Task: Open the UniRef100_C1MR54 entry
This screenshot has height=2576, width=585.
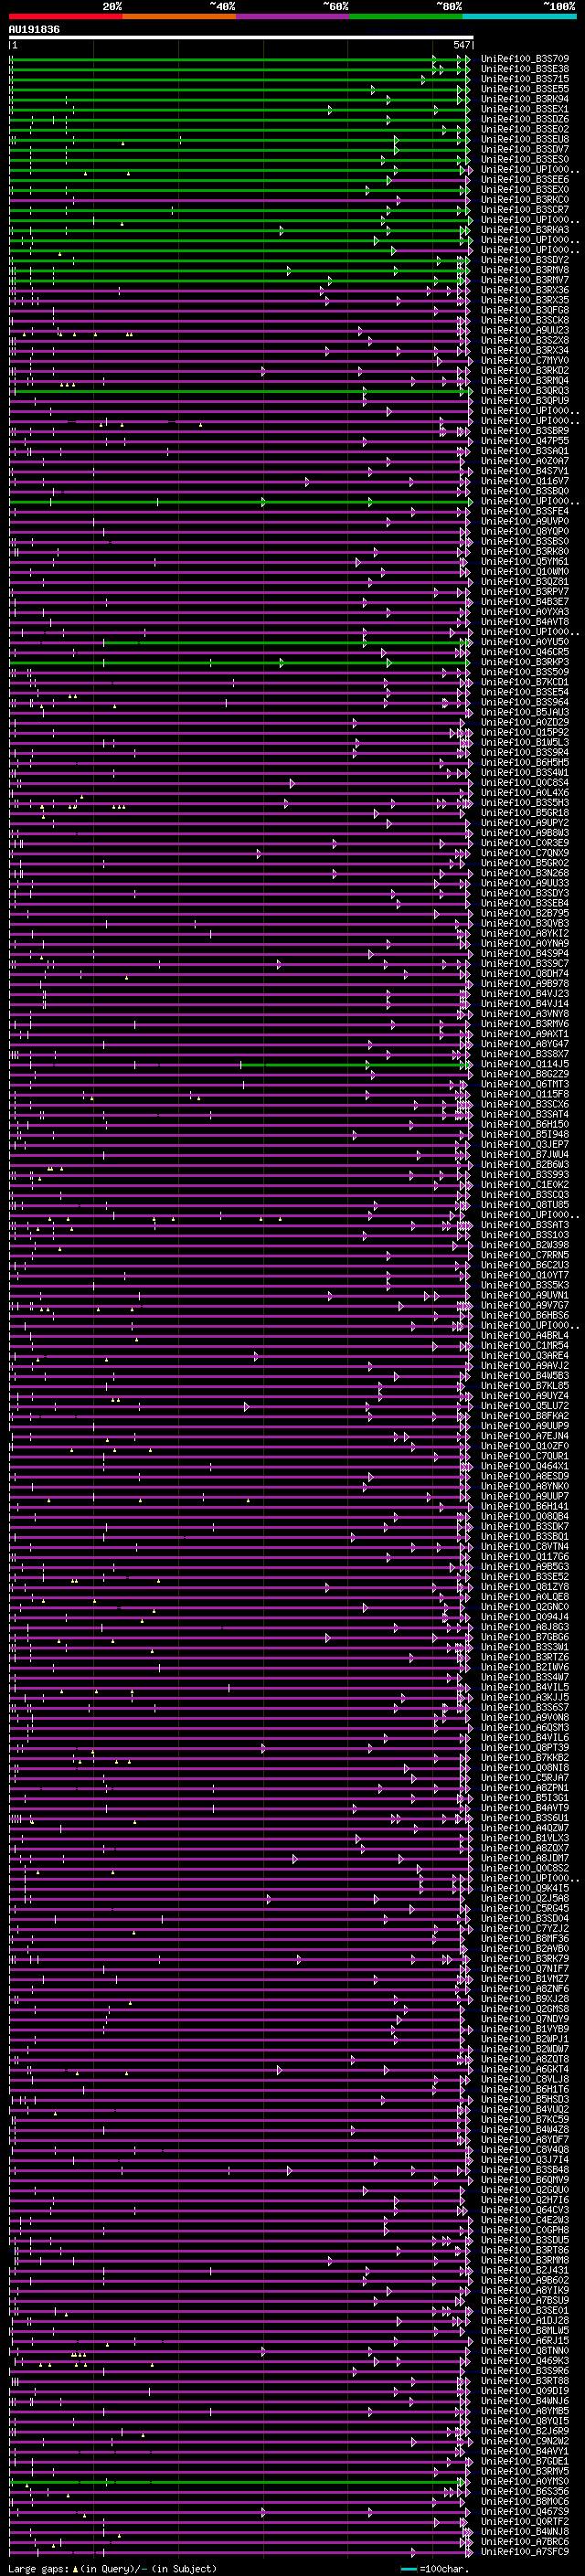Action: [x=525, y=1345]
